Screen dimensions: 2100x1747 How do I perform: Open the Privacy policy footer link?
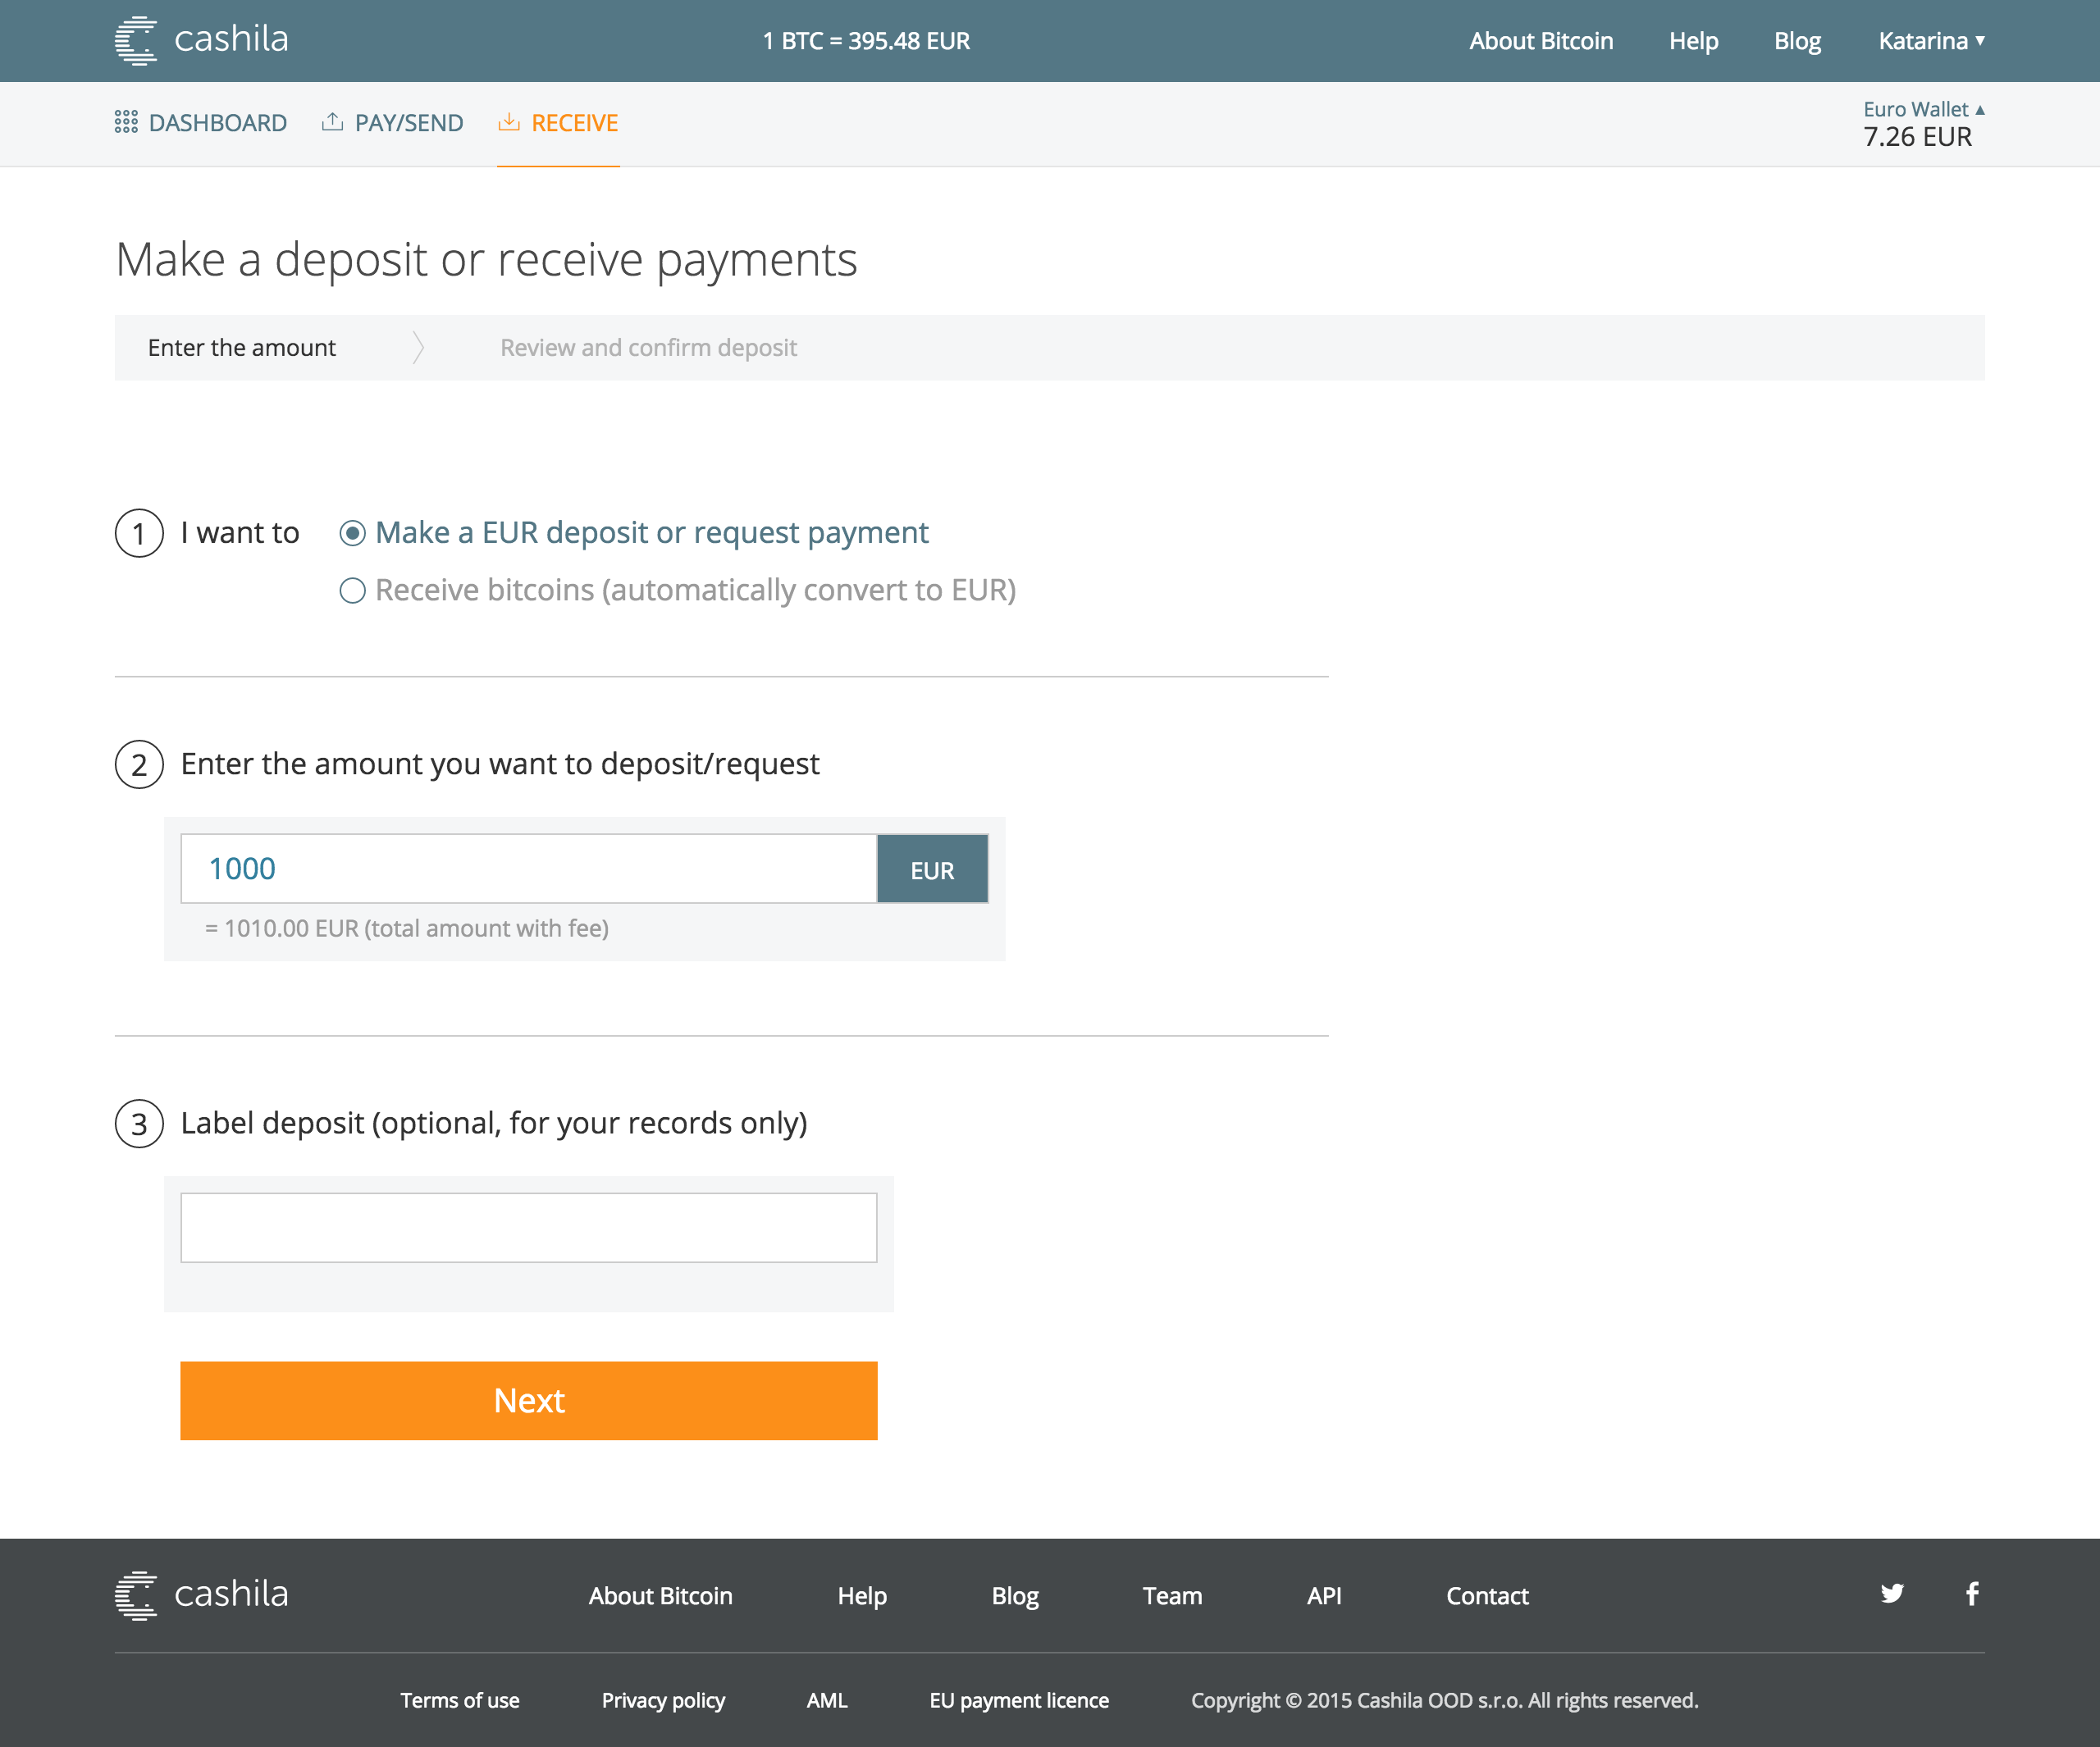click(663, 1700)
